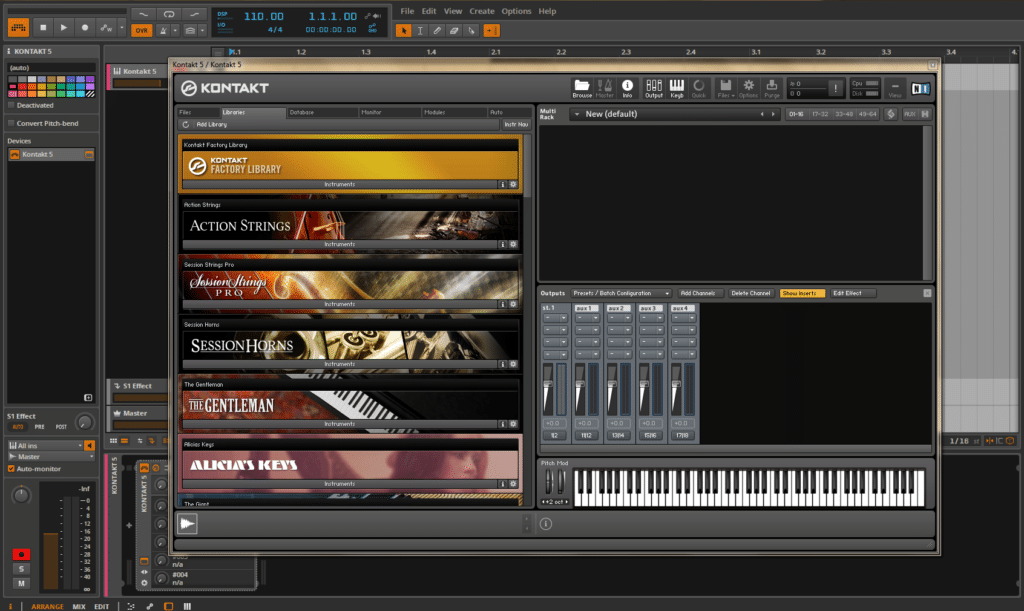Select the eraser tool

click(x=455, y=30)
